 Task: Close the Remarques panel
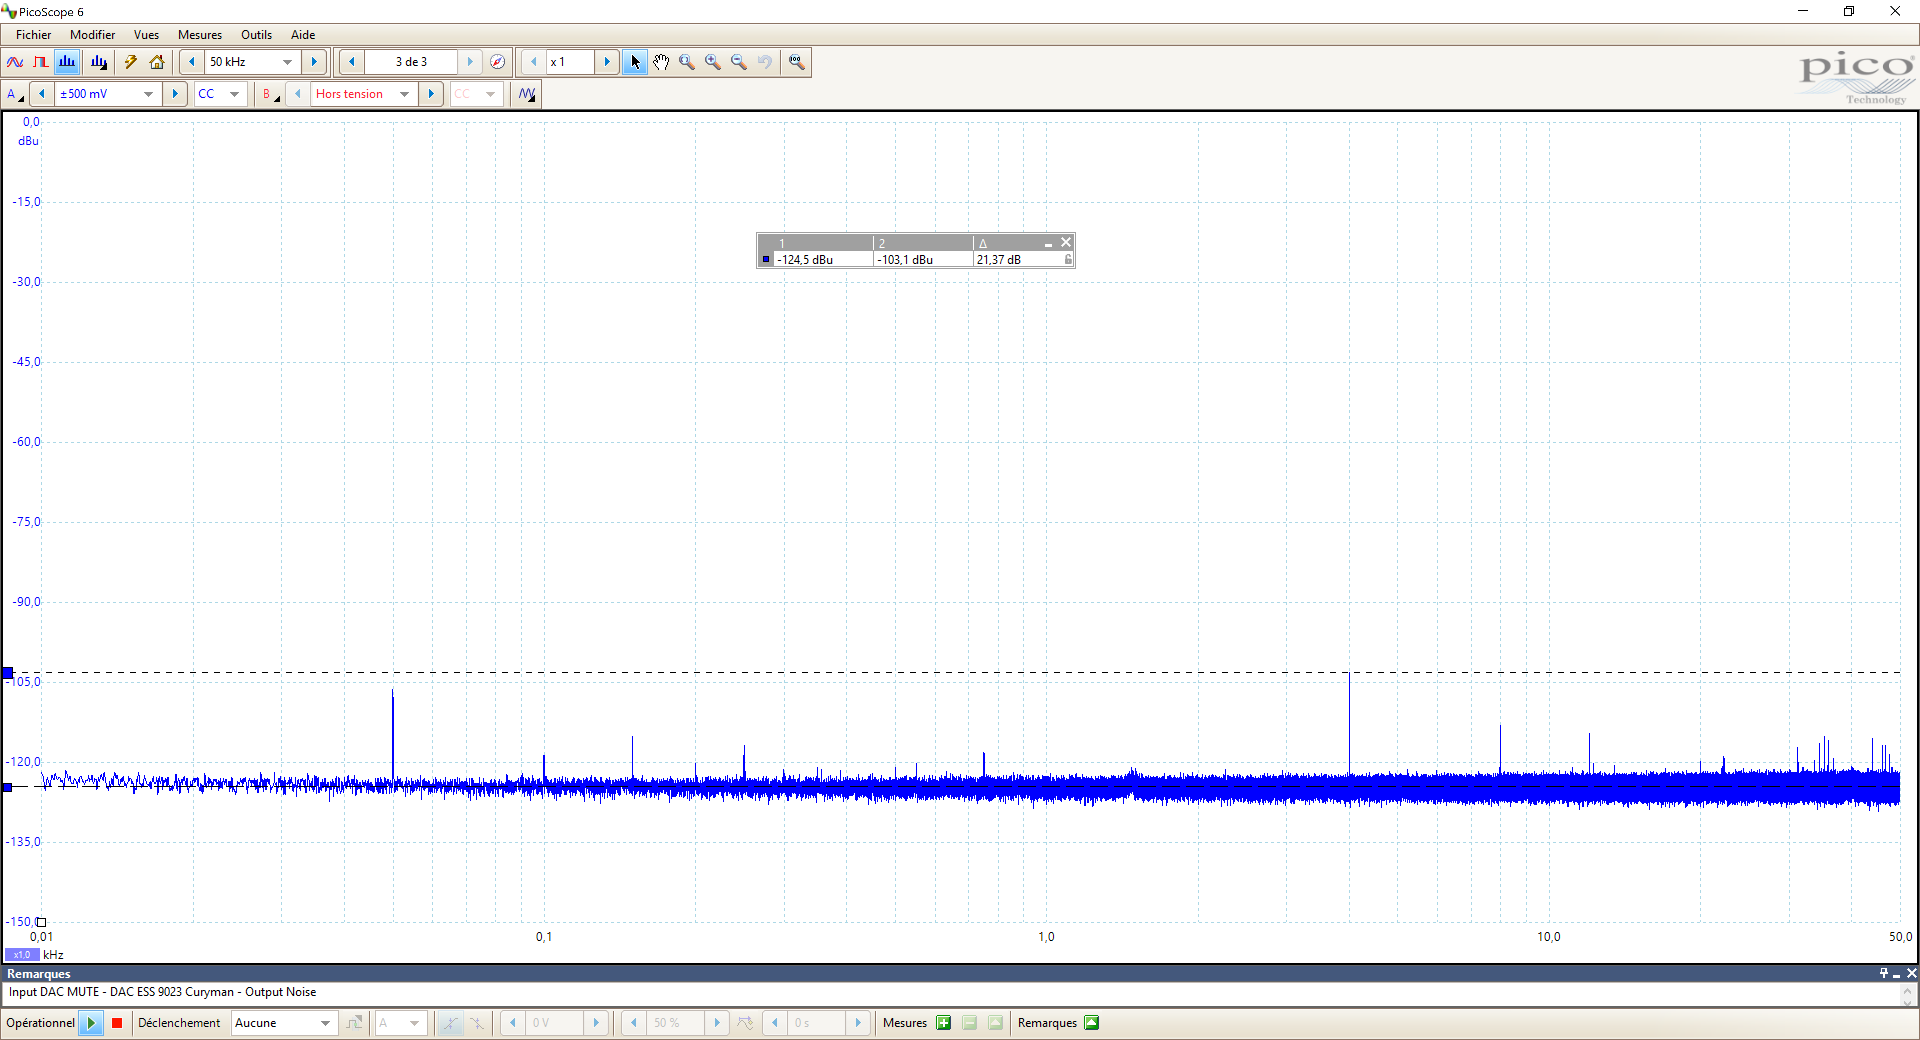click(x=1911, y=973)
